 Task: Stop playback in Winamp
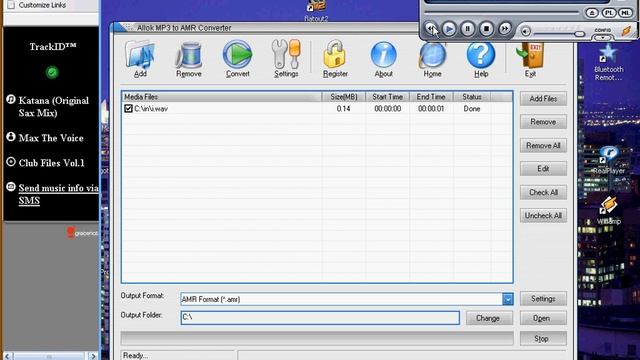486,29
